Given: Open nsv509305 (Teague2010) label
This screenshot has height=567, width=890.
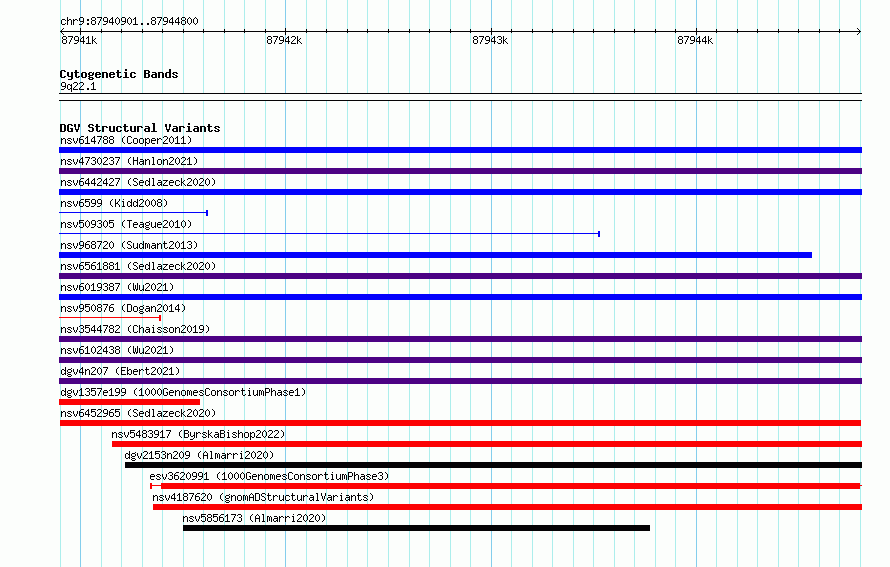Looking at the screenshot, I should click(x=126, y=224).
